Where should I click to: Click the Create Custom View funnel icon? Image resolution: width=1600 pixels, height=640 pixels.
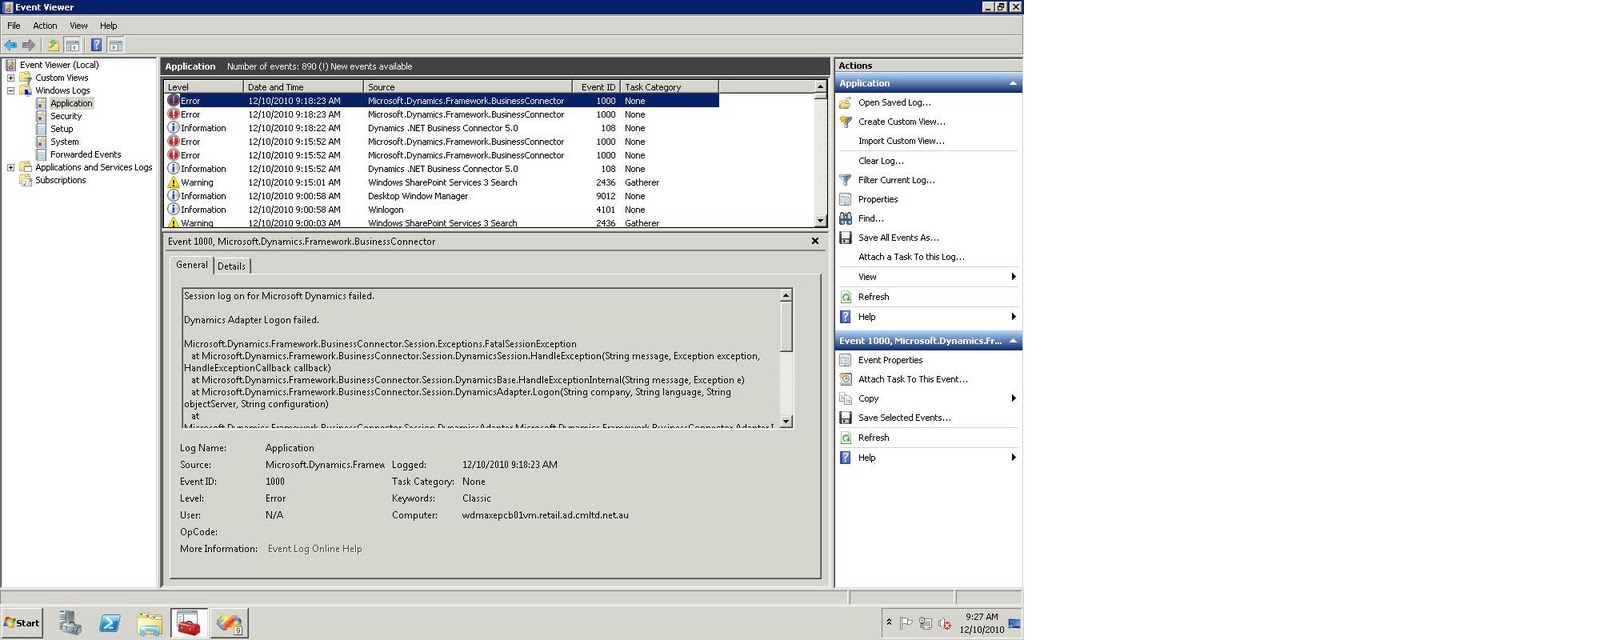(x=845, y=122)
